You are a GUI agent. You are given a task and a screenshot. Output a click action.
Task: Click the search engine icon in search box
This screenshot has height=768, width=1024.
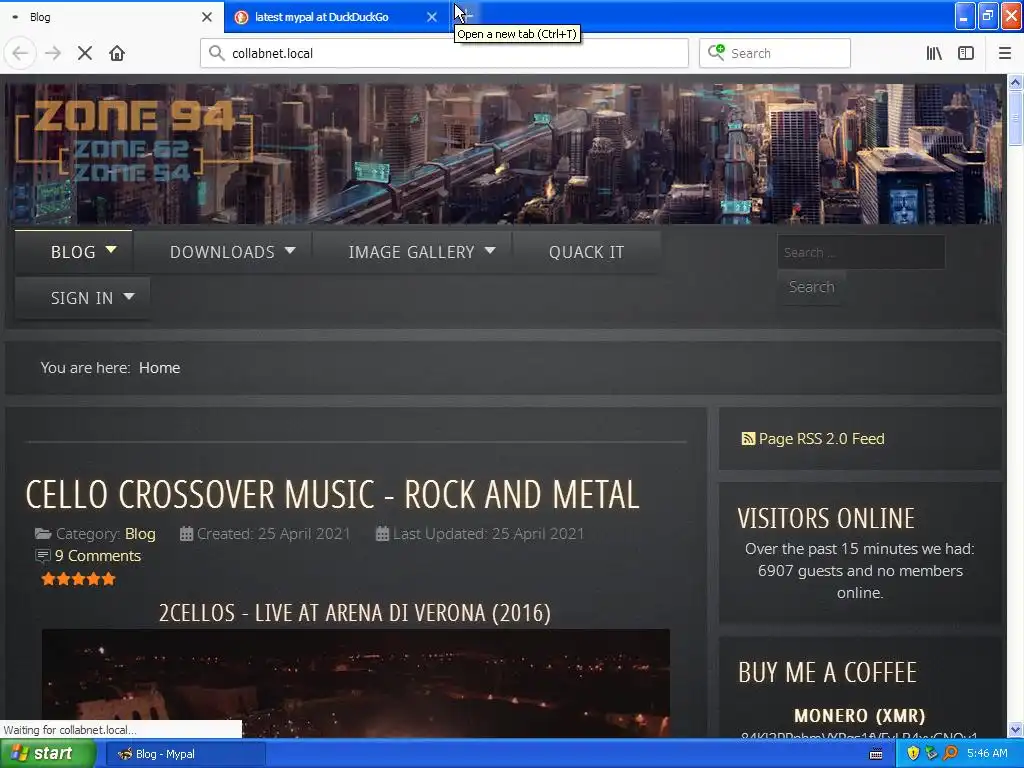(716, 52)
